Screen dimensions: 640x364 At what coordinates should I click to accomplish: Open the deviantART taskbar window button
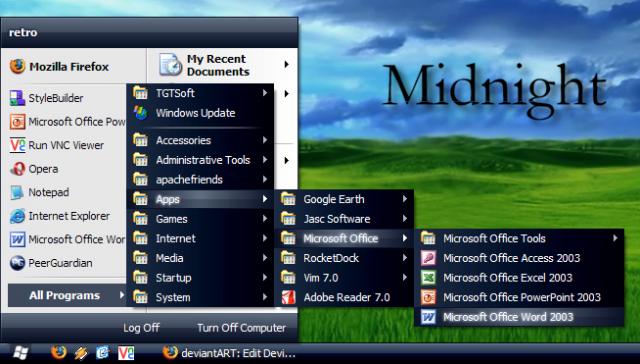pyautogui.click(x=229, y=353)
